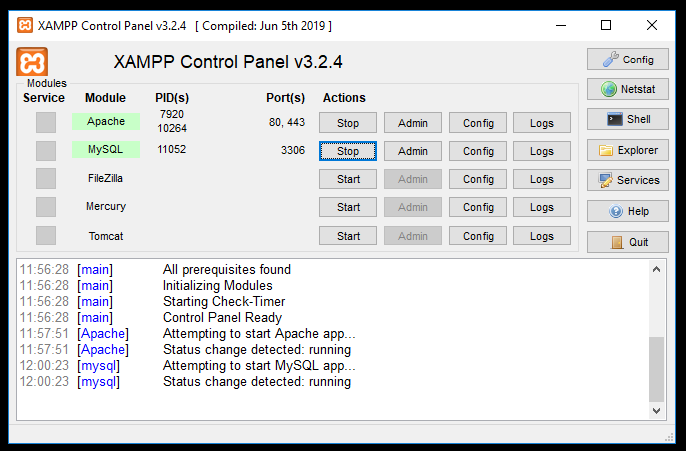Minimize the XAMPP Control Panel window
Image resolution: width=686 pixels, height=451 pixels.
tap(561, 25)
